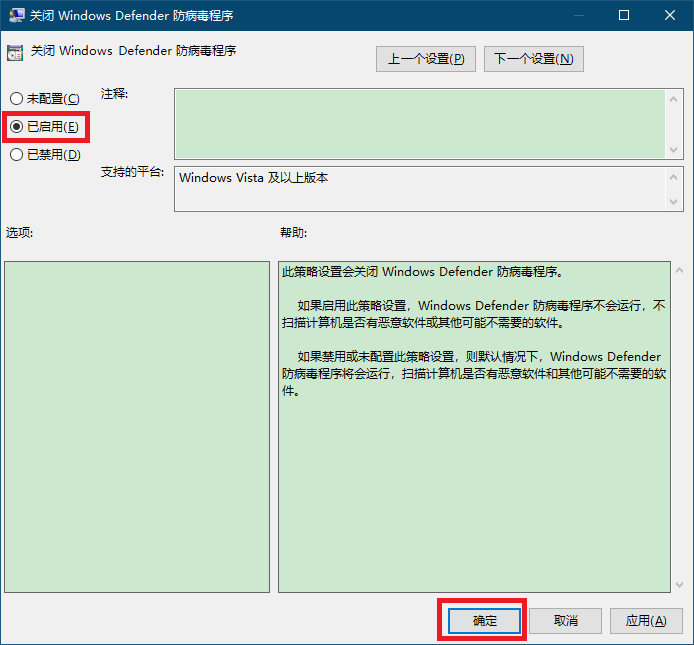
Task: Click the 帮助 panel scroll up arrow
Action: pos(679,270)
